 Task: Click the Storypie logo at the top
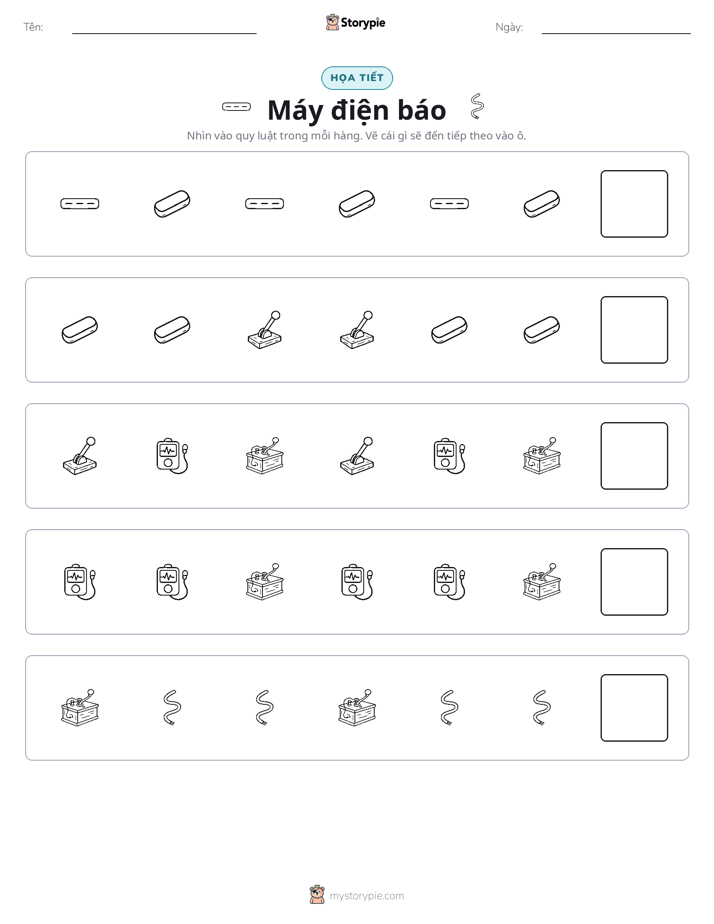coord(355,22)
